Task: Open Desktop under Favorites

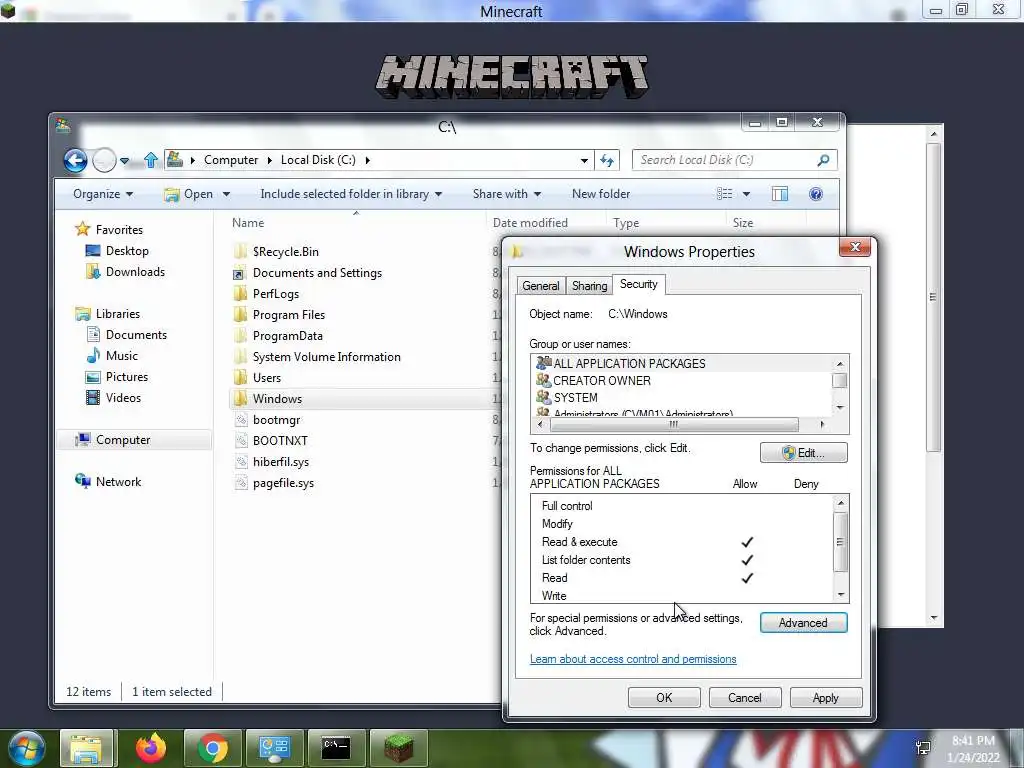Action: click(x=127, y=251)
